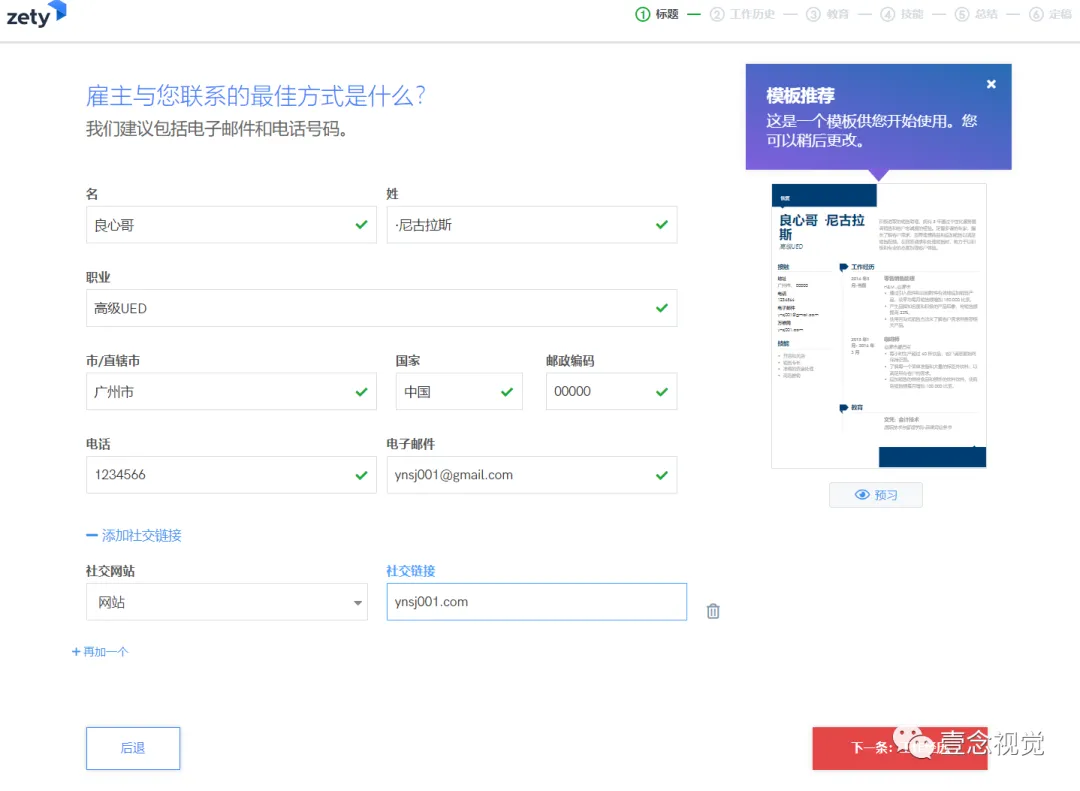Select step 6 定稿 in progress bar
The width and height of the screenshot is (1080, 791).
[1050, 14]
